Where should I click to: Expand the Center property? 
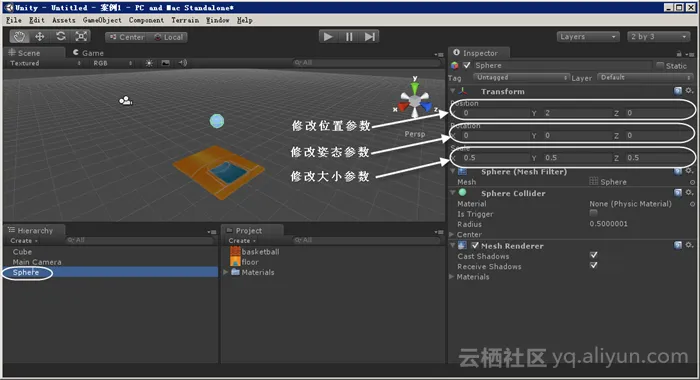(x=452, y=234)
